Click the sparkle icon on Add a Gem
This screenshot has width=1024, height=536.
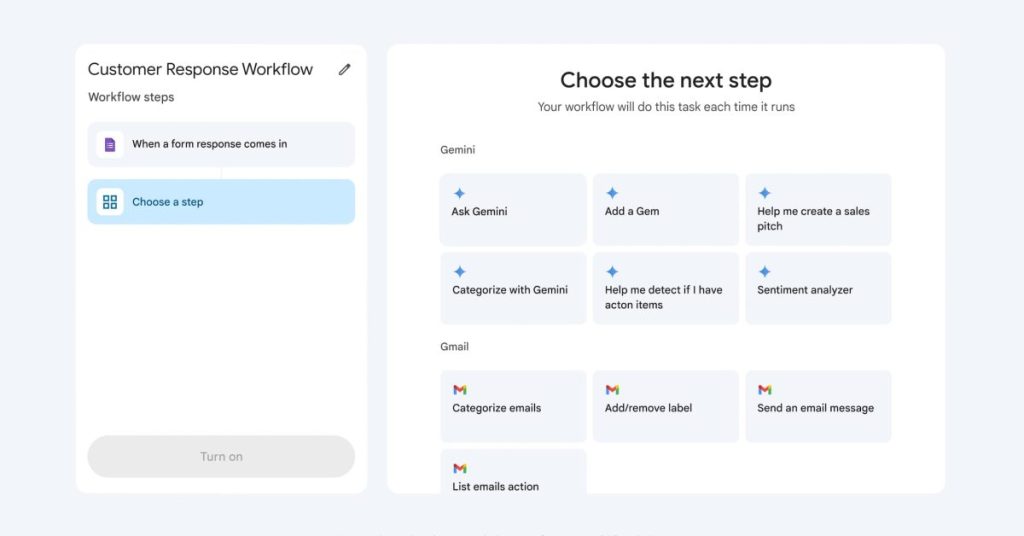pos(612,193)
